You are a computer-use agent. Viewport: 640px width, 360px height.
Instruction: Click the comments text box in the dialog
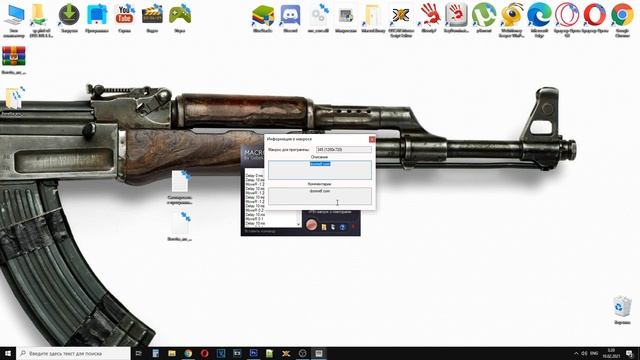click(320, 196)
